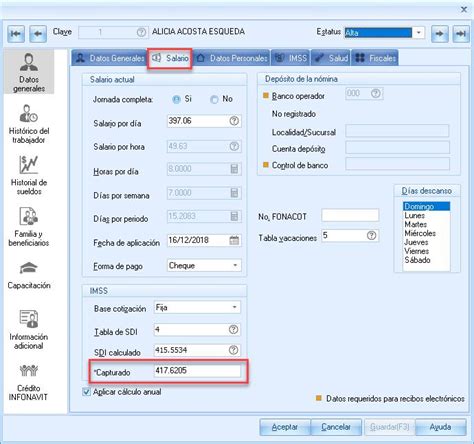Open calculator icon for Horas por día
Screen dimensions: 474x444
click(234, 169)
